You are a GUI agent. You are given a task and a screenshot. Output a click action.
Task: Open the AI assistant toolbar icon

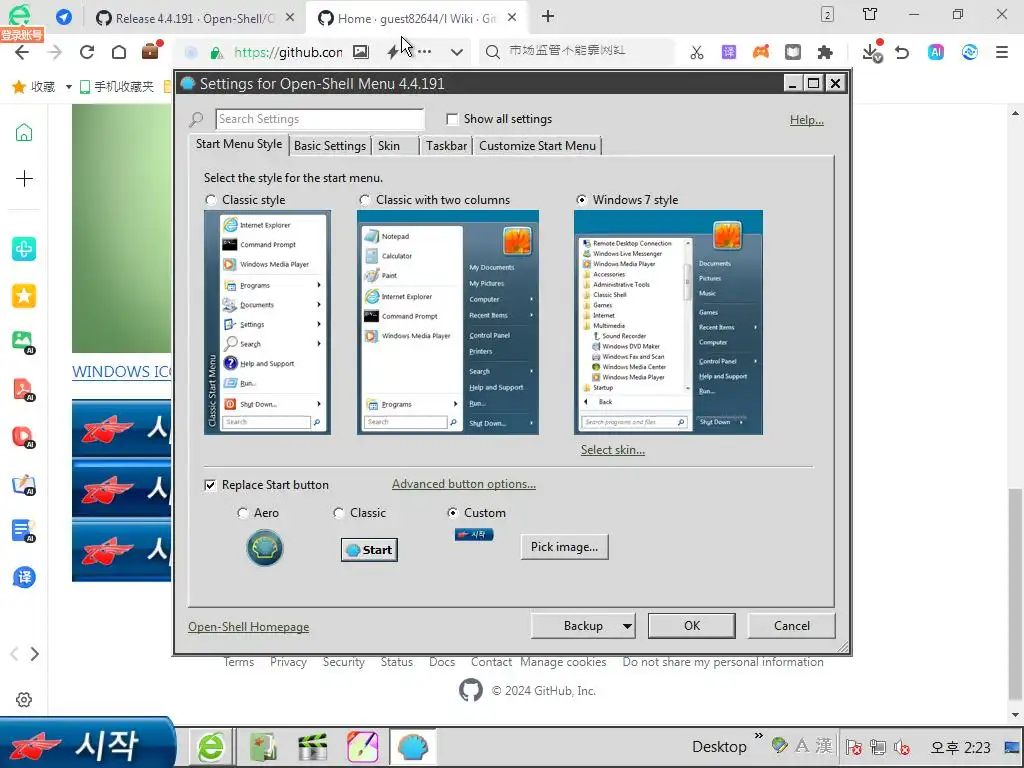(x=936, y=52)
